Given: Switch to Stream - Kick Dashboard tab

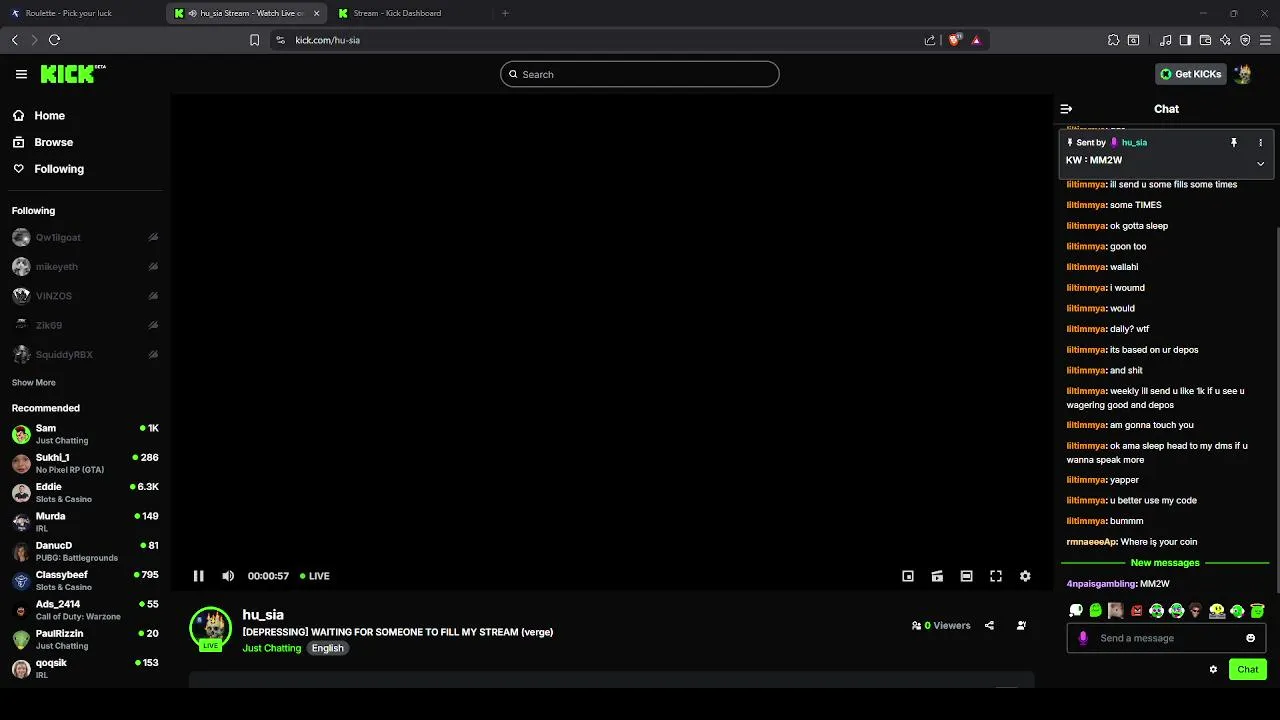Looking at the screenshot, I should (x=410, y=13).
